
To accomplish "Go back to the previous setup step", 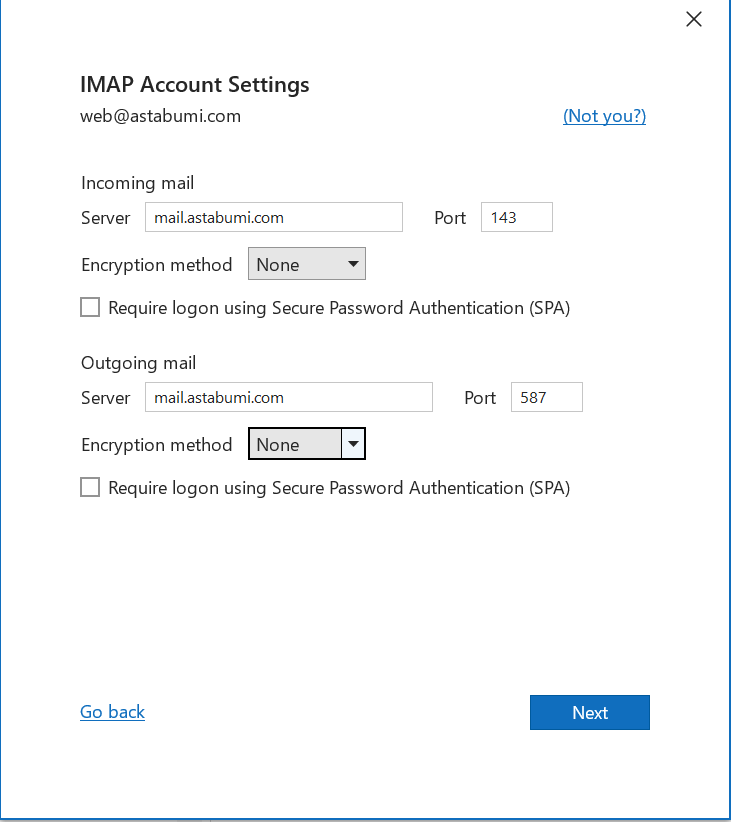I will pos(112,712).
